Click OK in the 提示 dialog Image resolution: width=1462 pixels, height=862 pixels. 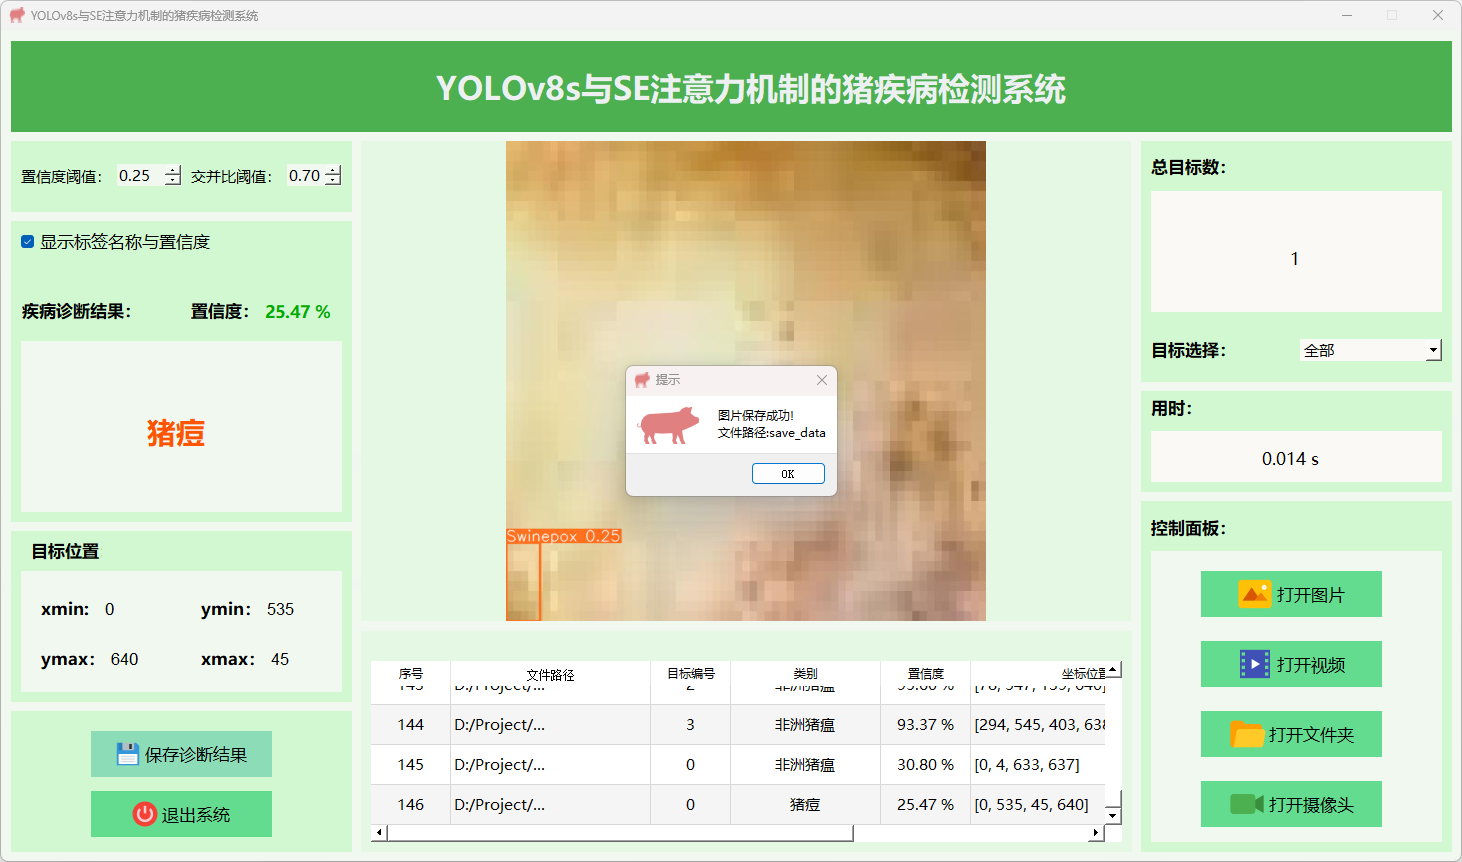788,474
